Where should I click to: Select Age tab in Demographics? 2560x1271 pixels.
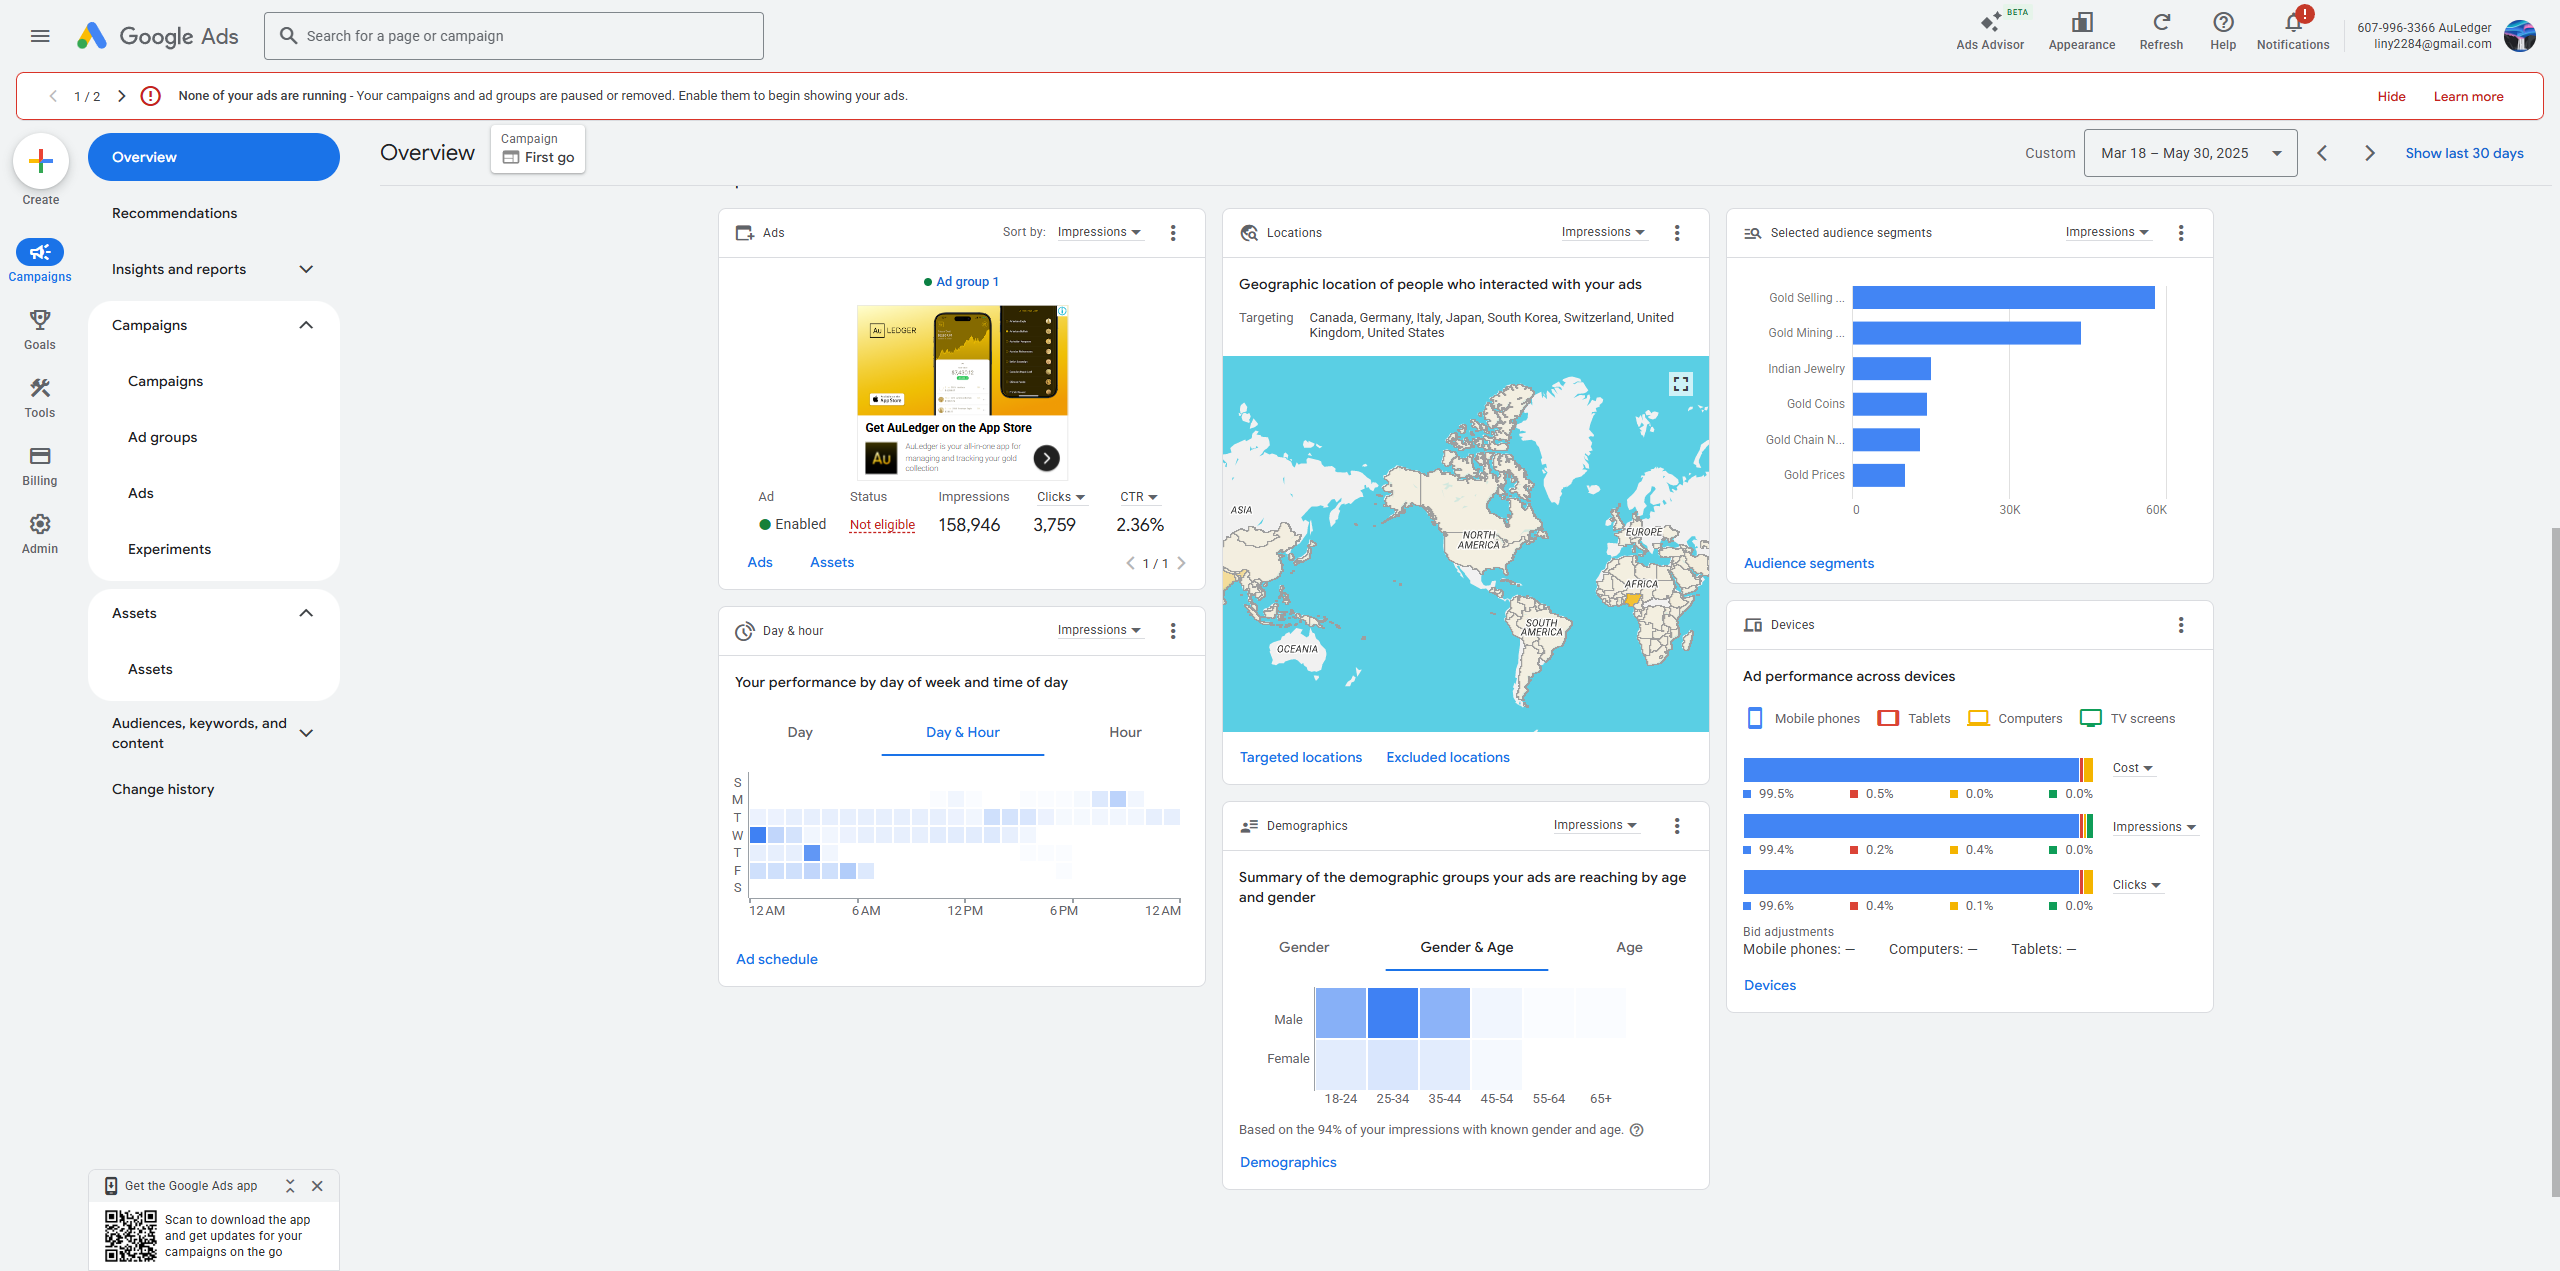(x=1629, y=947)
